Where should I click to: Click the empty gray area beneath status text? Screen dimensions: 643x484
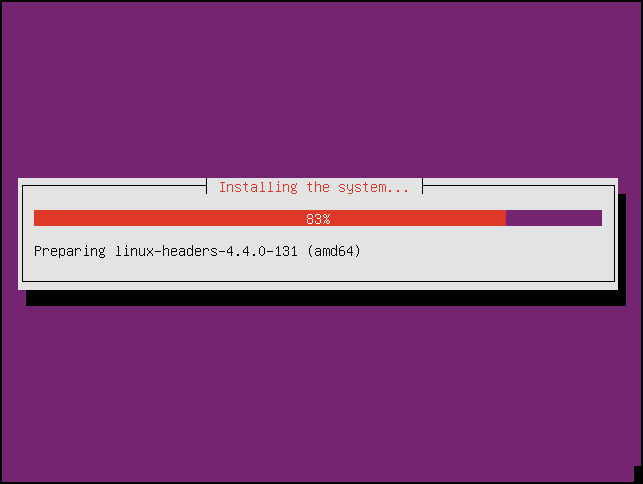(x=318, y=269)
